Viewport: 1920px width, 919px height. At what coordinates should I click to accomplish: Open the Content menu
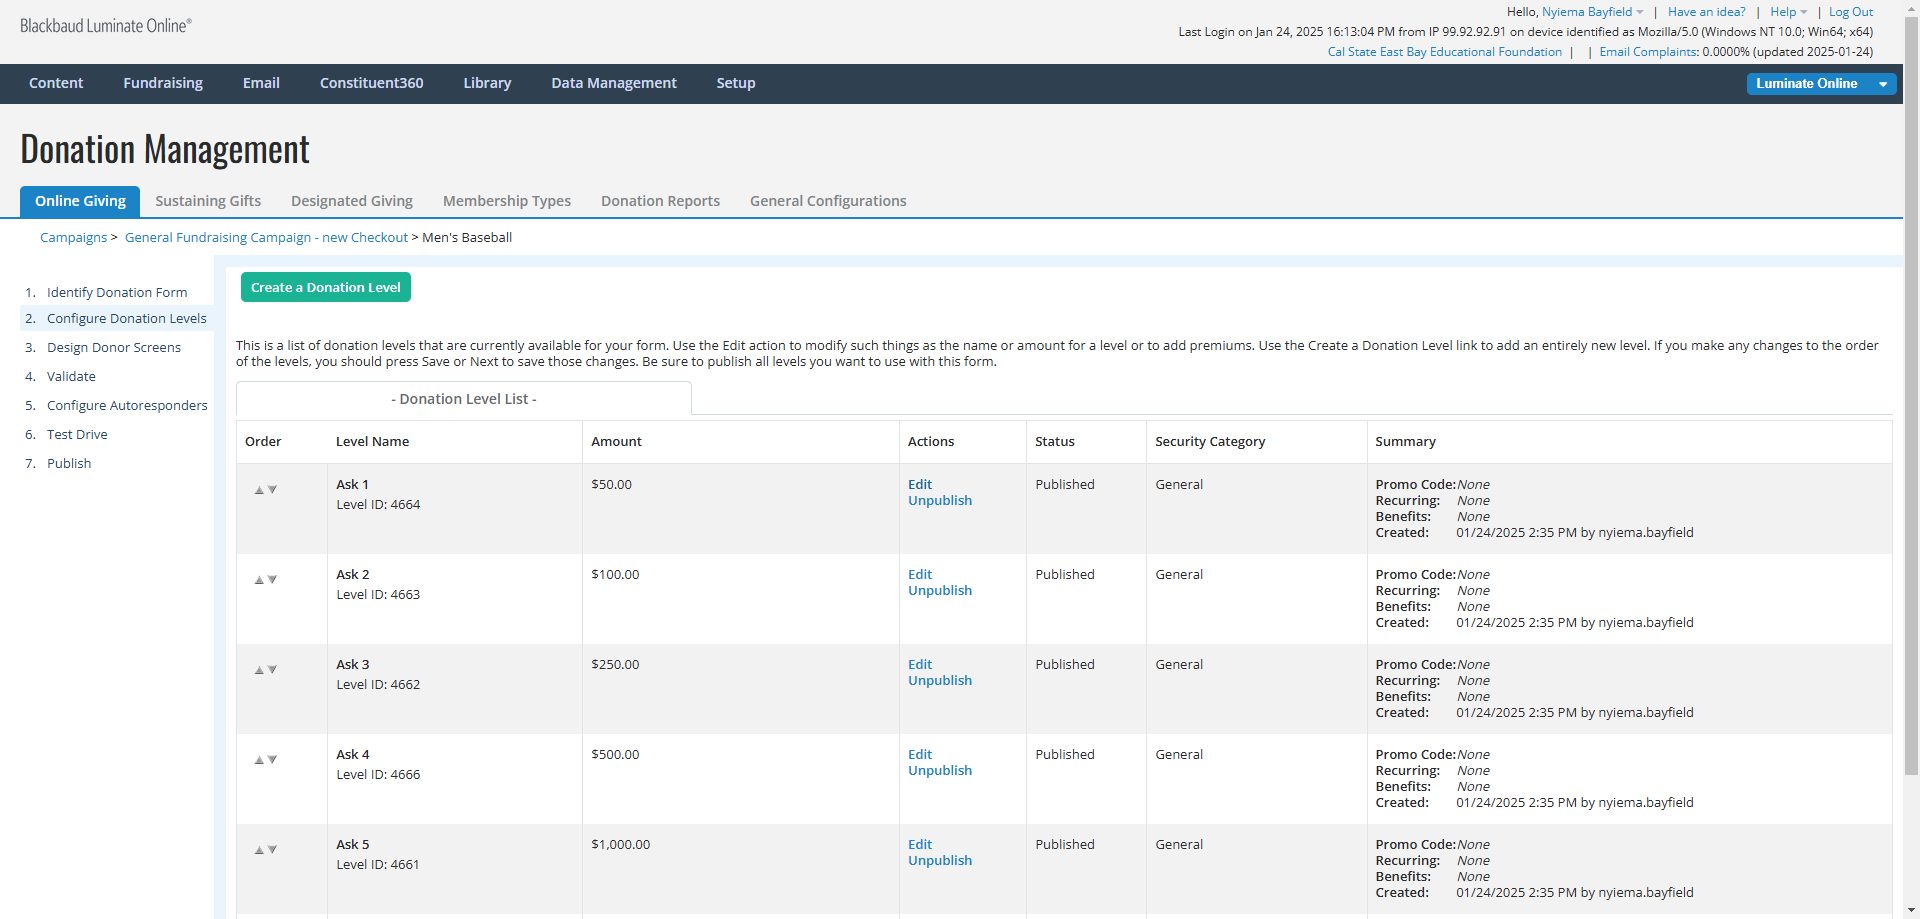click(56, 83)
